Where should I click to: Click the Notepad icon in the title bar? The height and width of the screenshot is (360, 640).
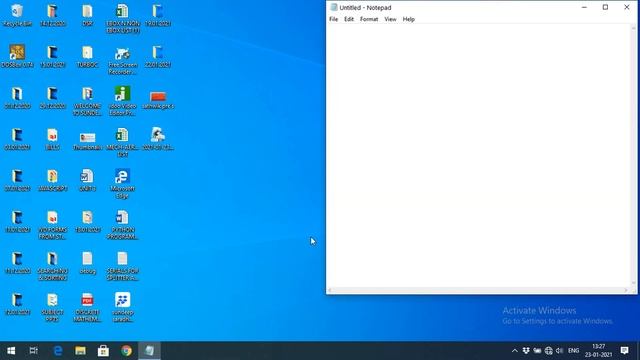[334, 7]
